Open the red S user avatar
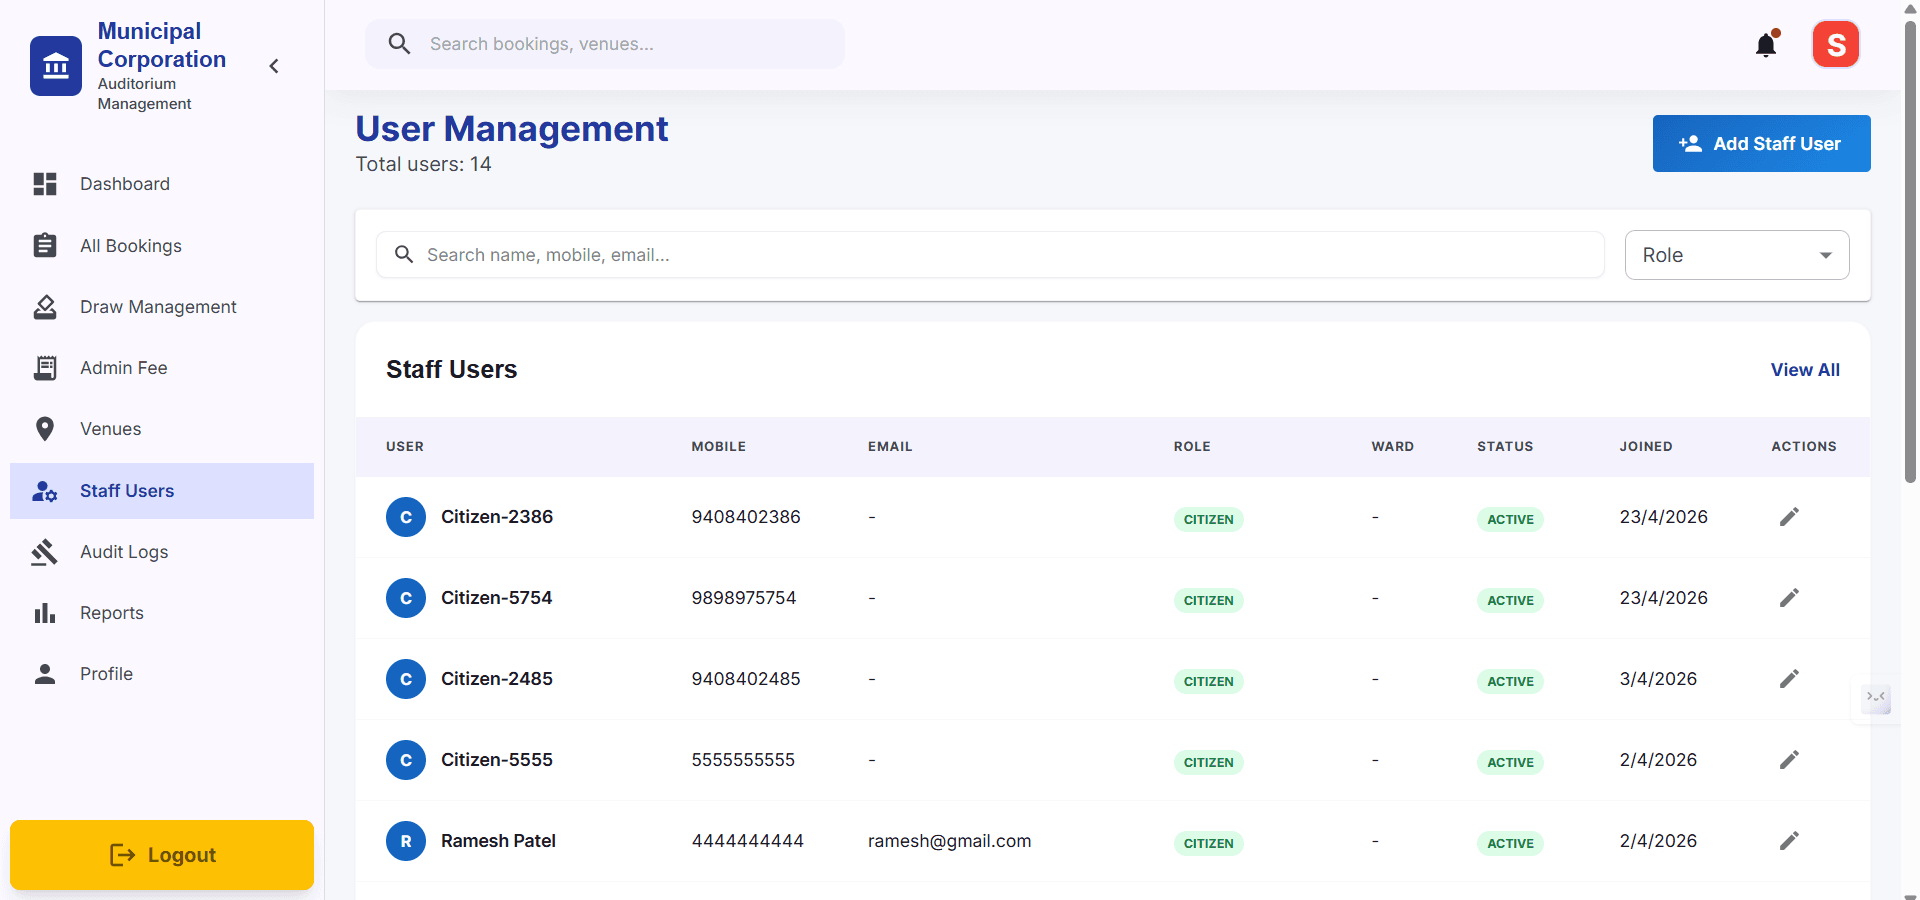This screenshot has width=1920, height=900. 1836,45
